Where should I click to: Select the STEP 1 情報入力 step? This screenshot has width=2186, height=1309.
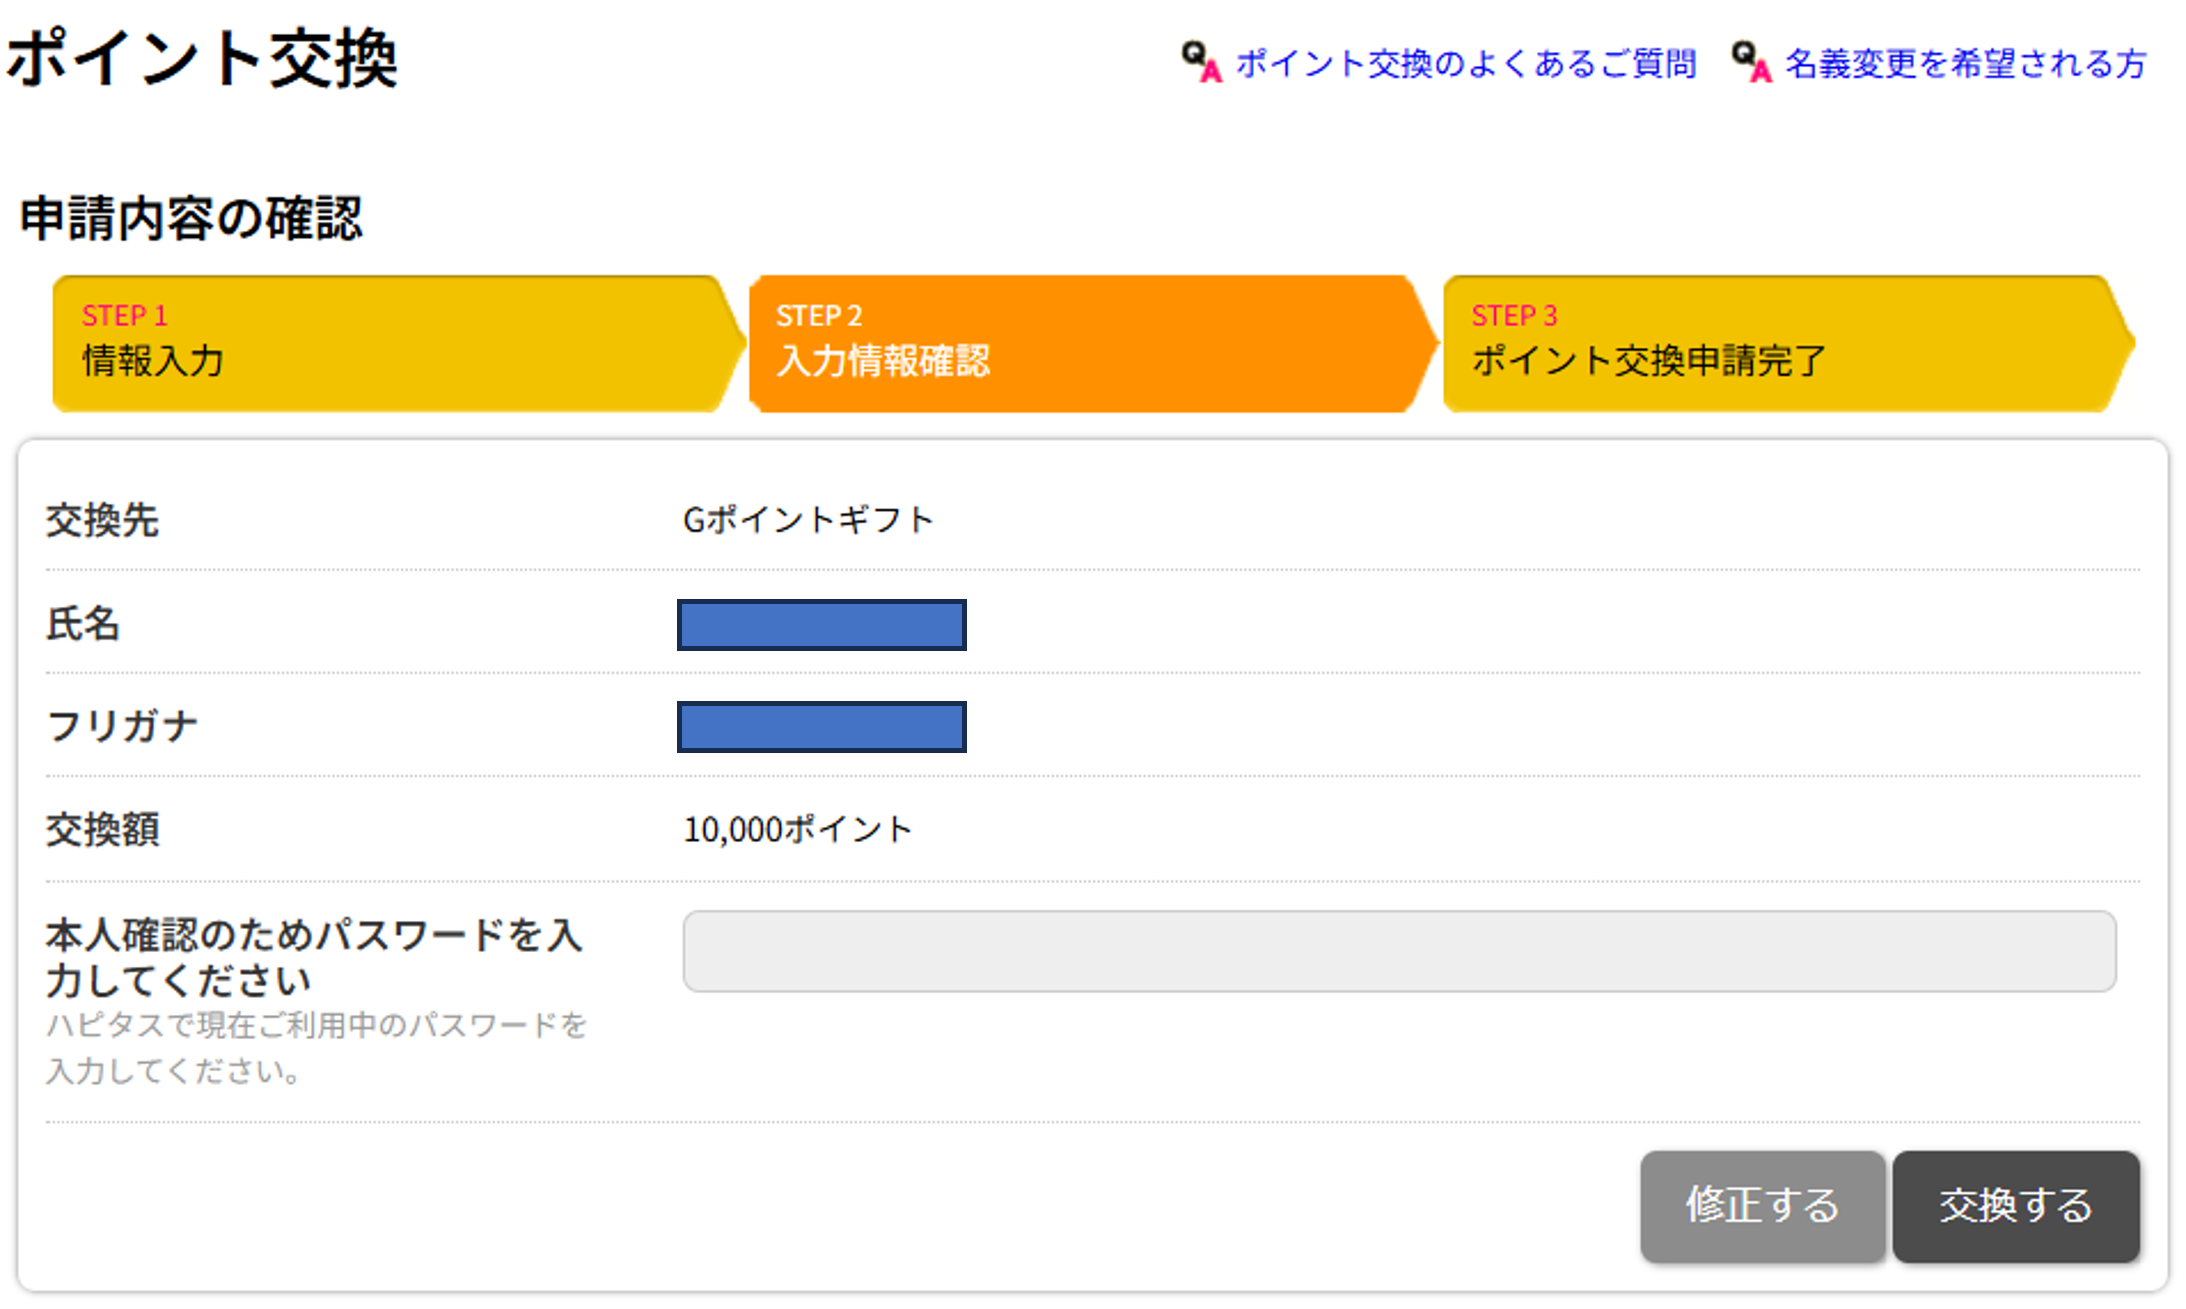390,343
